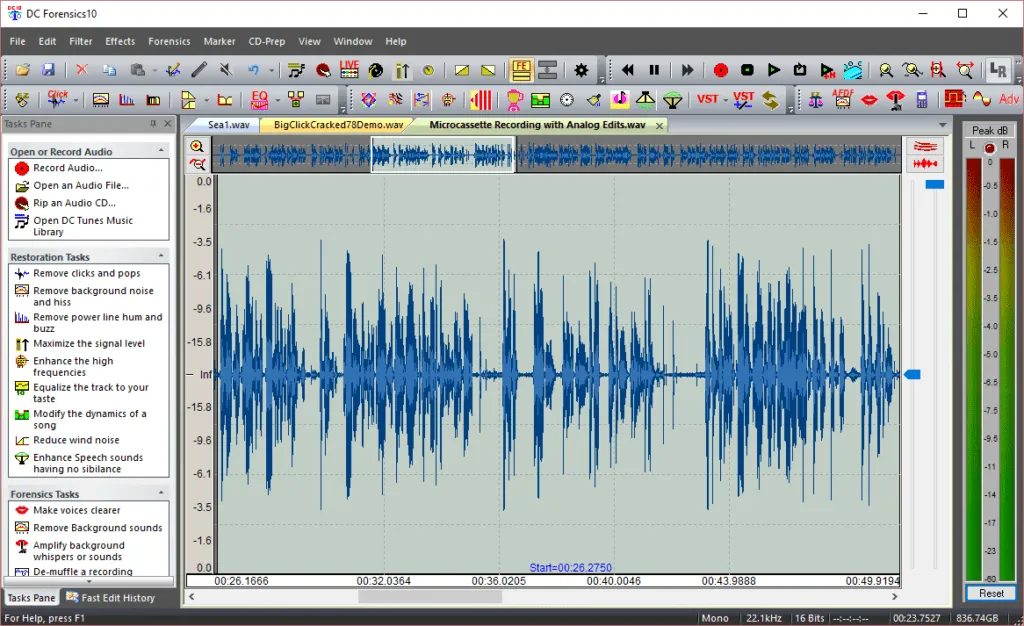Toggle the FE Fast Edit mode button
The width and height of the screenshot is (1024, 626).
[521, 70]
